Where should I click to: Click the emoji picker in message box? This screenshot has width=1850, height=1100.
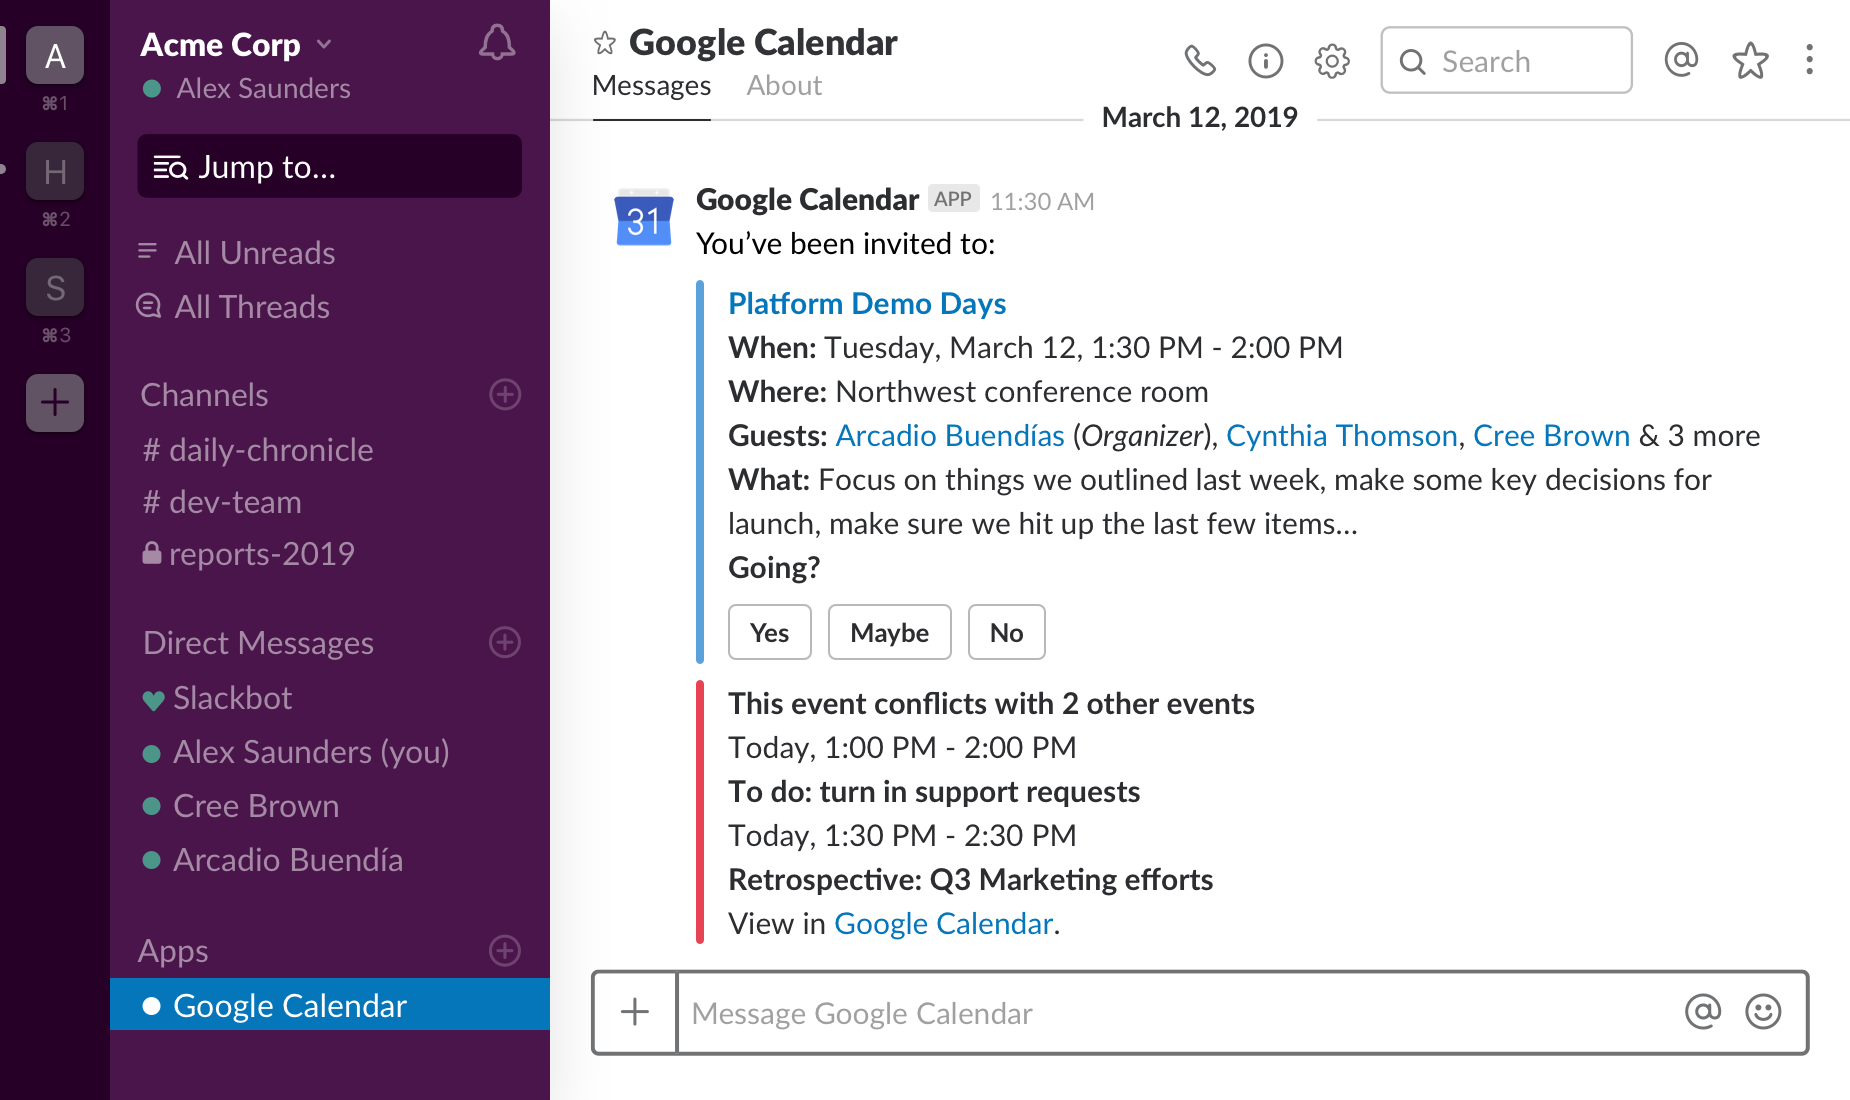tap(1762, 1013)
